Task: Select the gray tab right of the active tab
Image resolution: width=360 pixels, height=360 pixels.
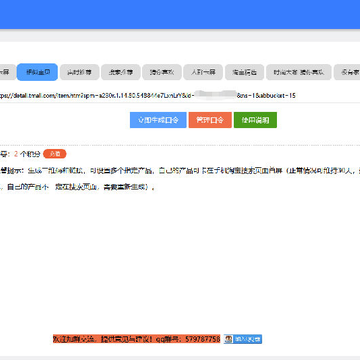Action: tap(79, 72)
